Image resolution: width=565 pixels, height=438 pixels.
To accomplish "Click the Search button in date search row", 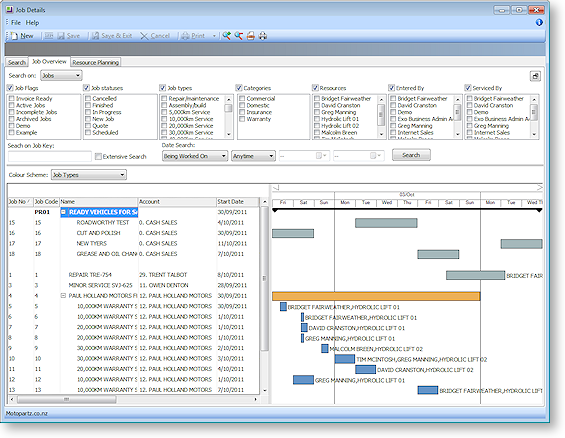I will pyautogui.click(x=411, y=155).
